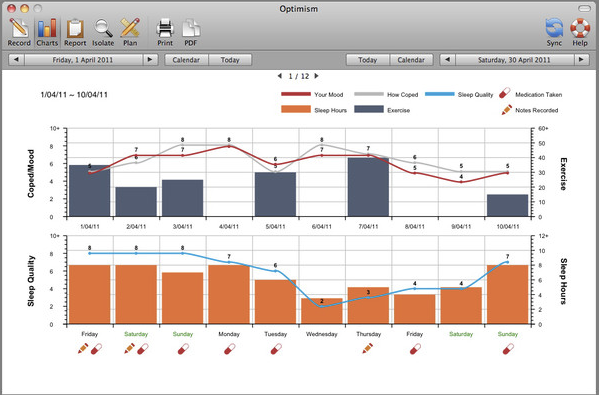Click the medication pill under first Saturday
Image resolution: width=599 pixels, height=395 pixels.
(x=143, y=348)
